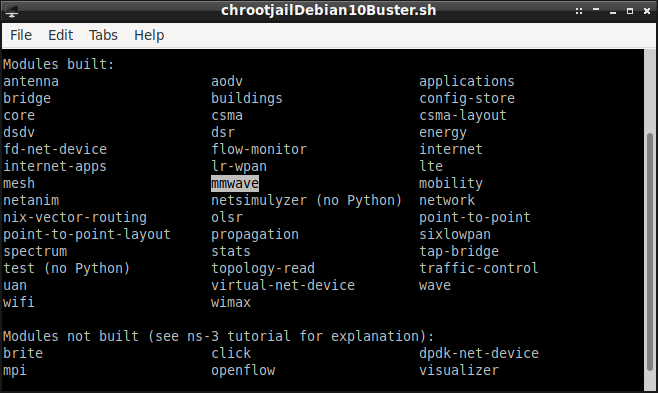
Task: Open the Help menu
Action: click(149, 35)
